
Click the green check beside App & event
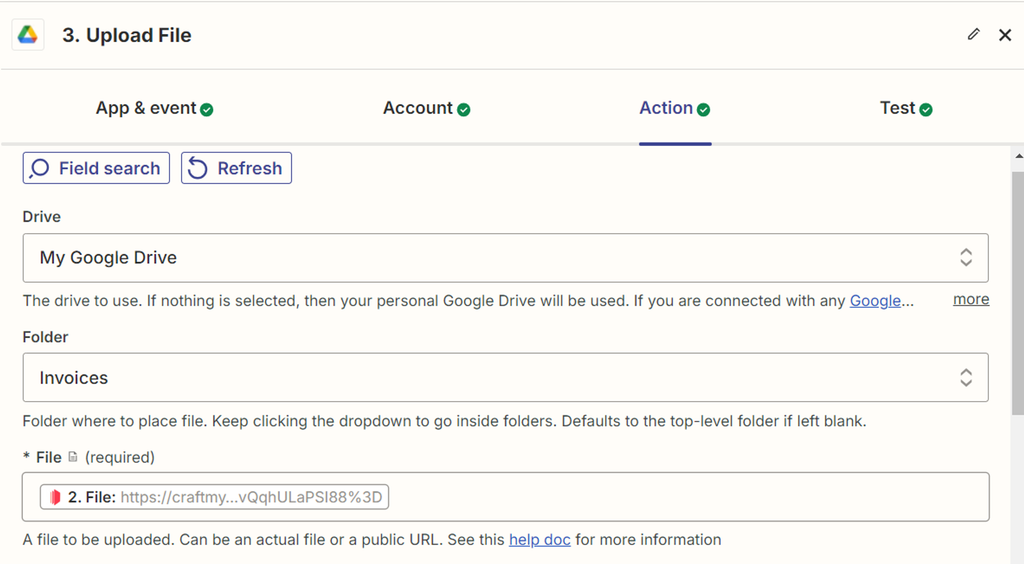207,110
